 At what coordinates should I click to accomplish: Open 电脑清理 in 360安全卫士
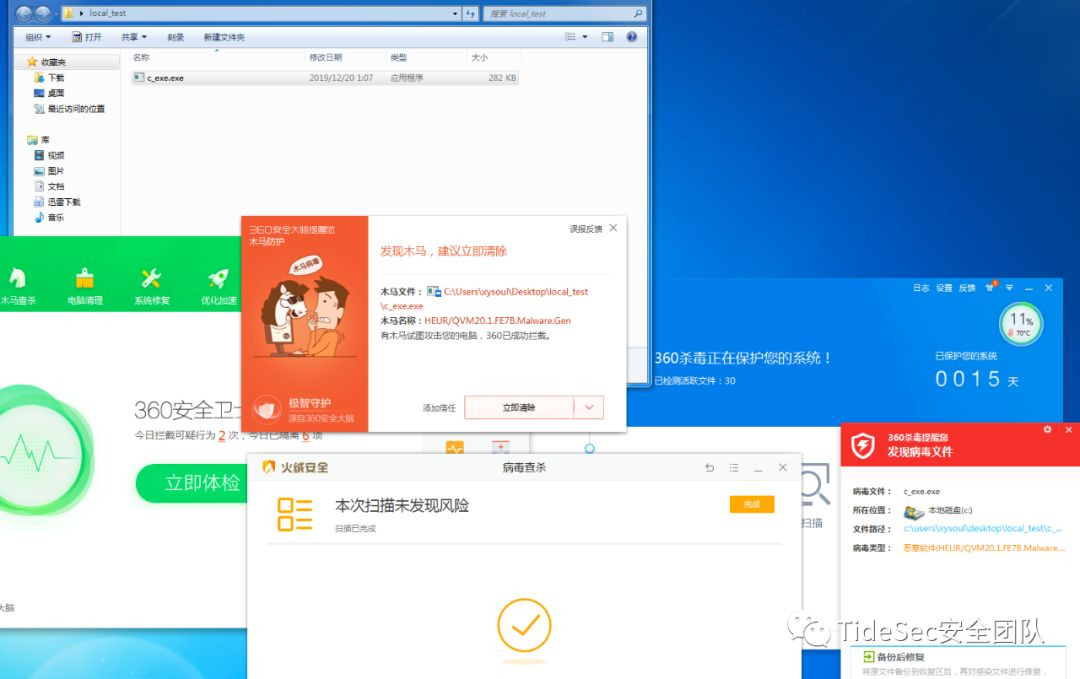[x=85, y=286]
